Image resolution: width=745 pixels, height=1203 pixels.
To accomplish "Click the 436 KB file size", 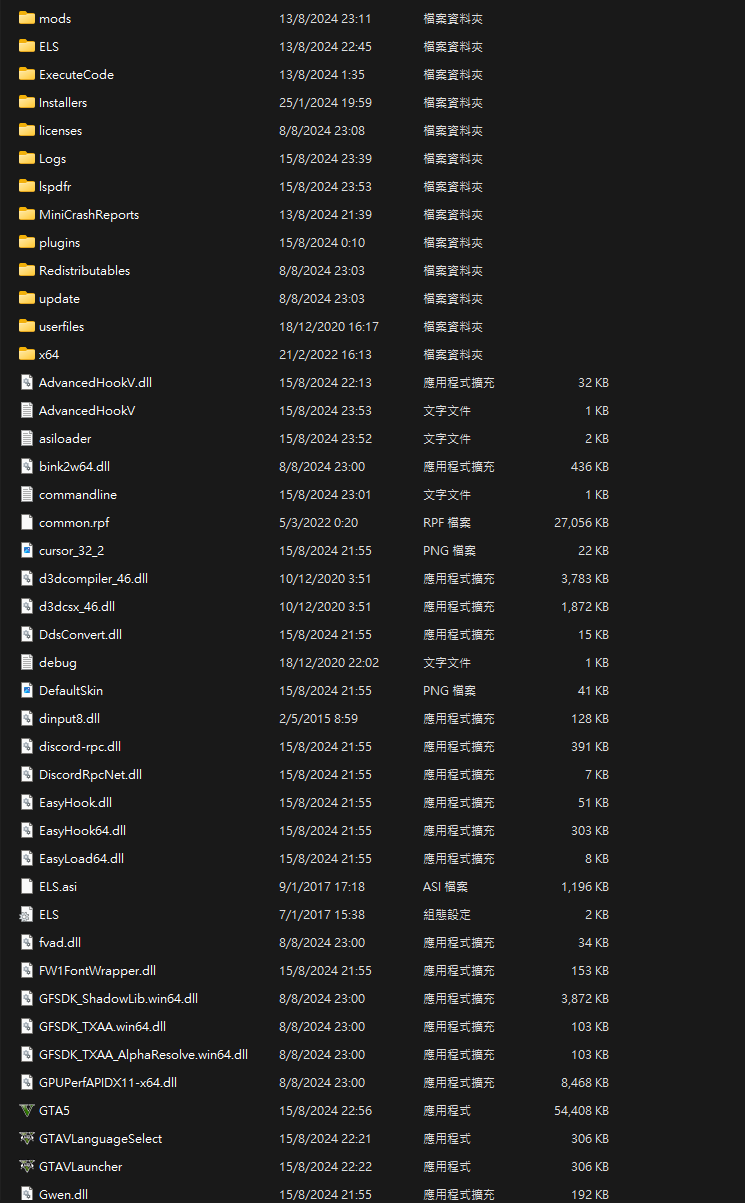I will click(589, 466).
